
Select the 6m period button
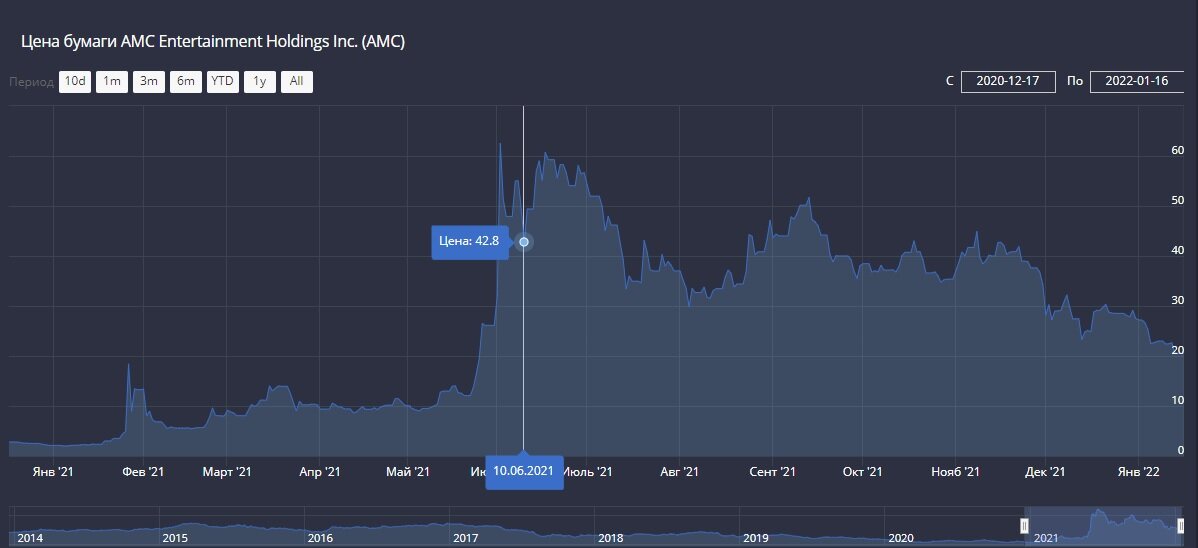[x=186, y=82]
